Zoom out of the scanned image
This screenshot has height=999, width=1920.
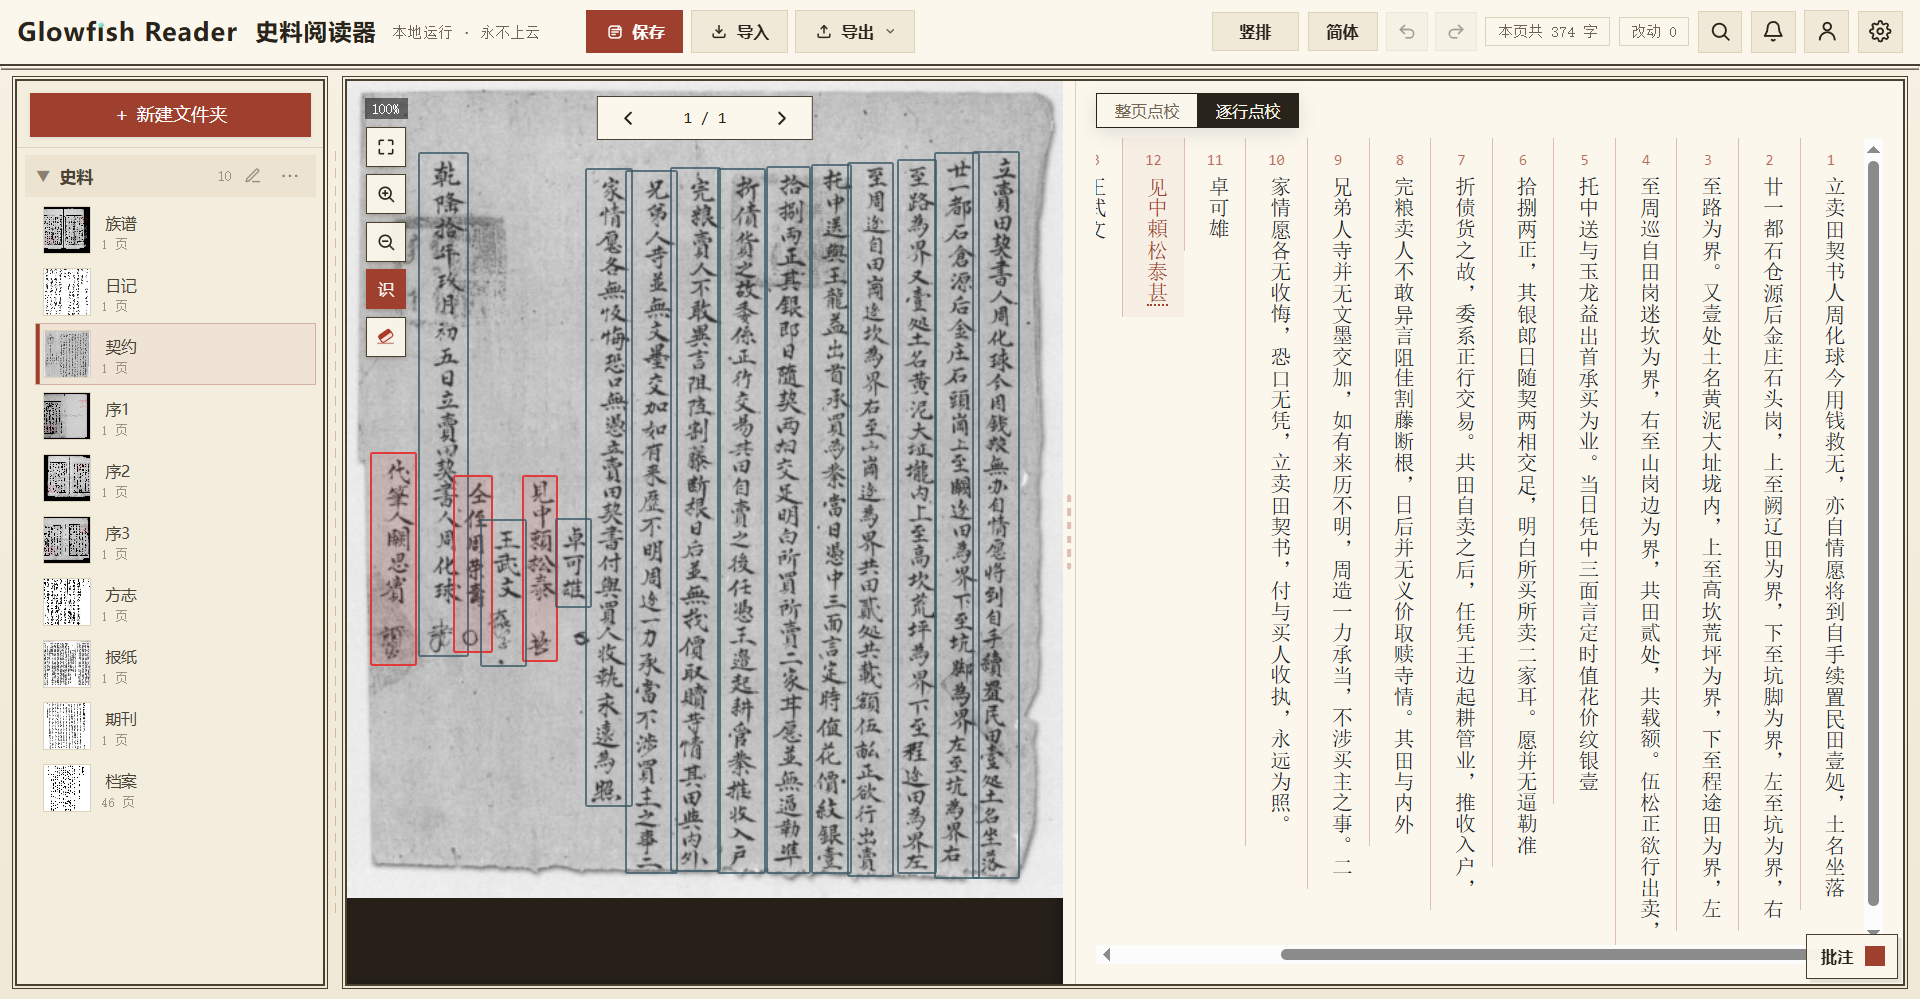[386, 242]
